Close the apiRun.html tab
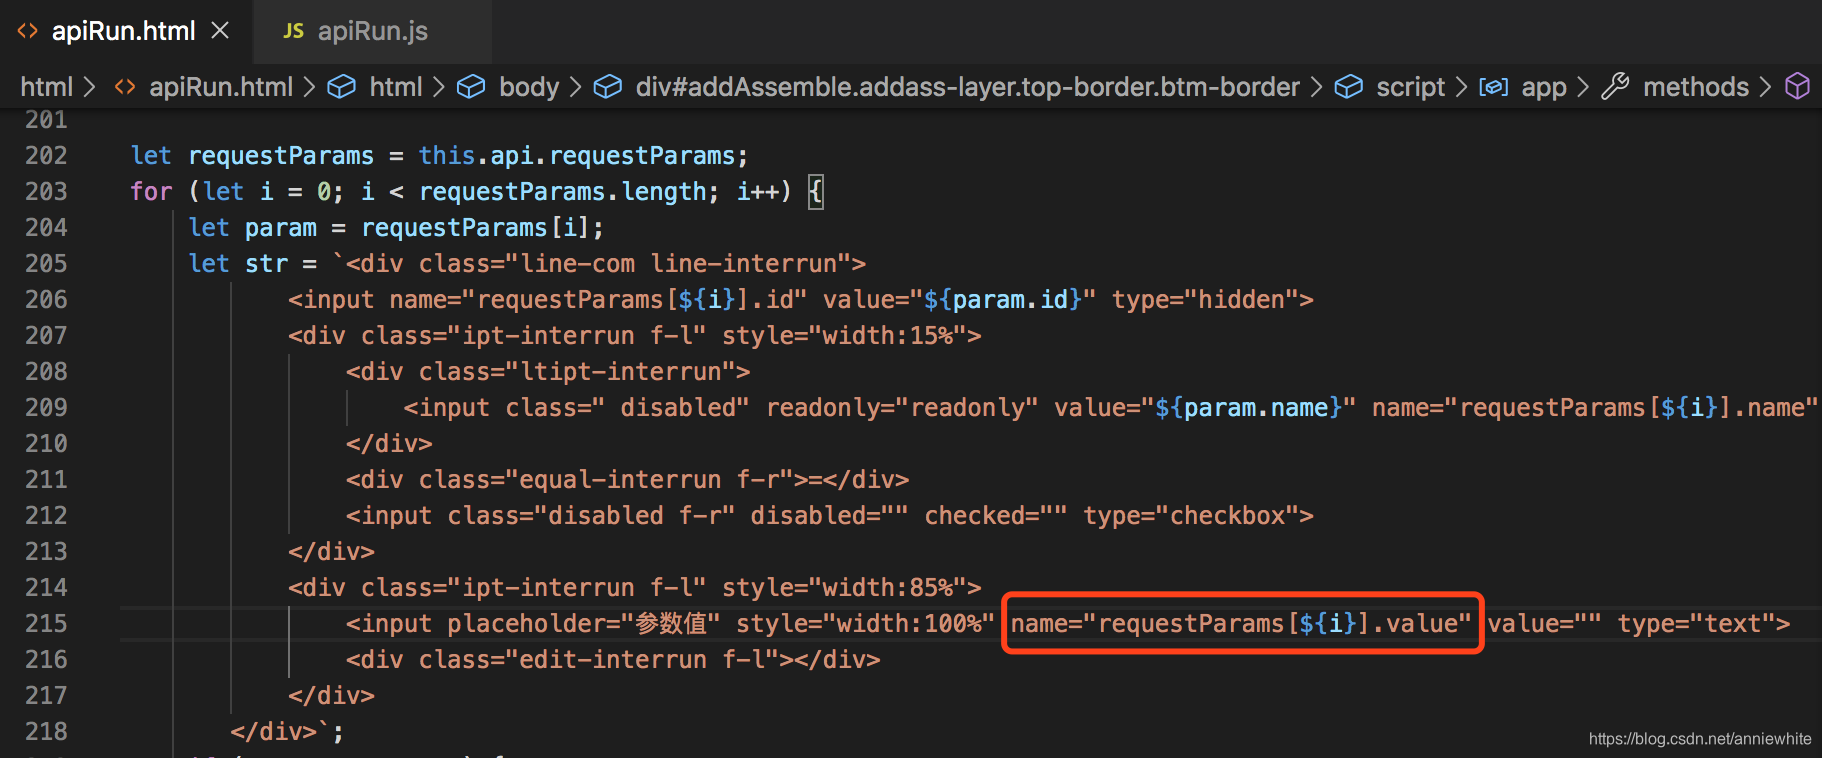 (220, 31)
